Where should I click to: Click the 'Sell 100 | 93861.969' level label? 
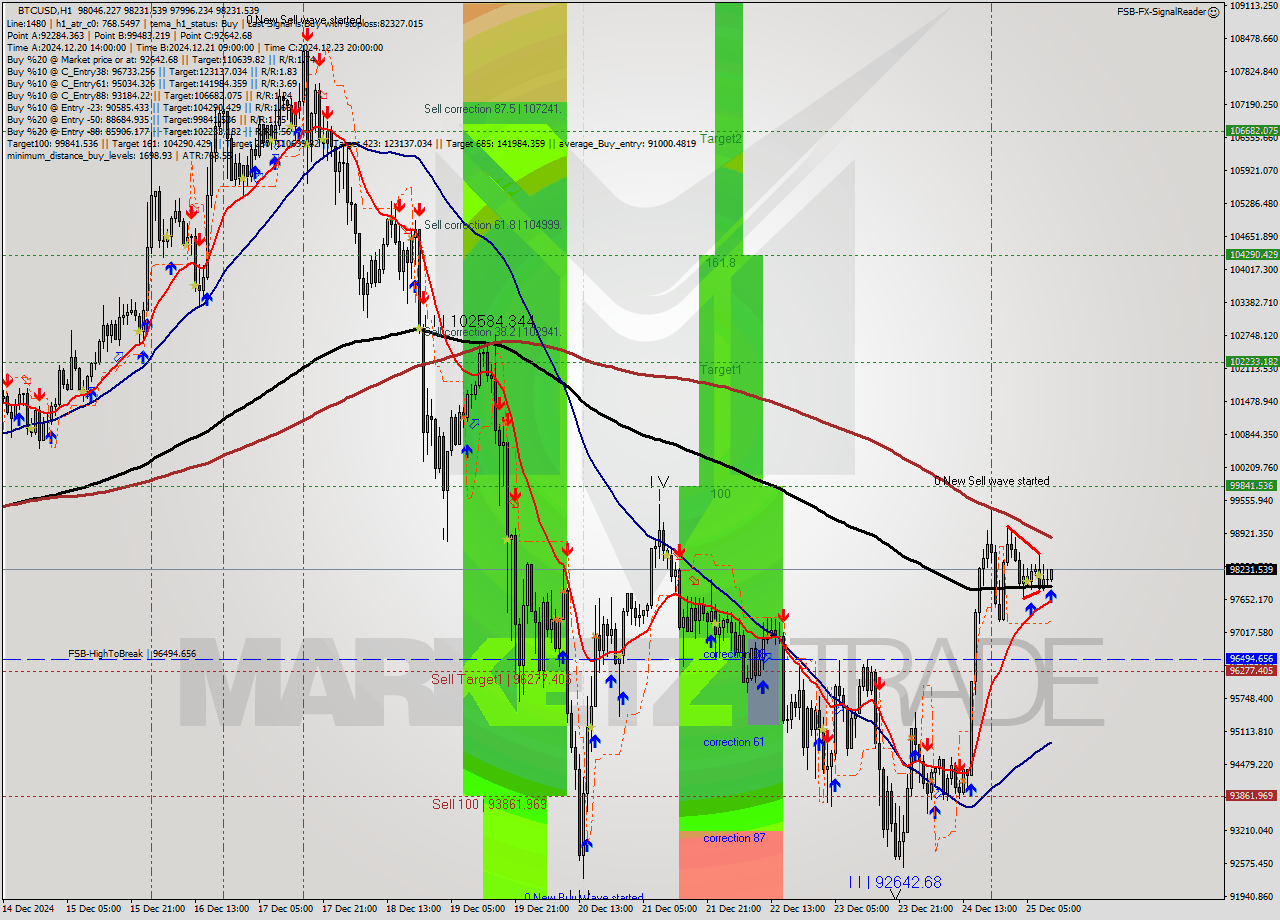(489, 804)
